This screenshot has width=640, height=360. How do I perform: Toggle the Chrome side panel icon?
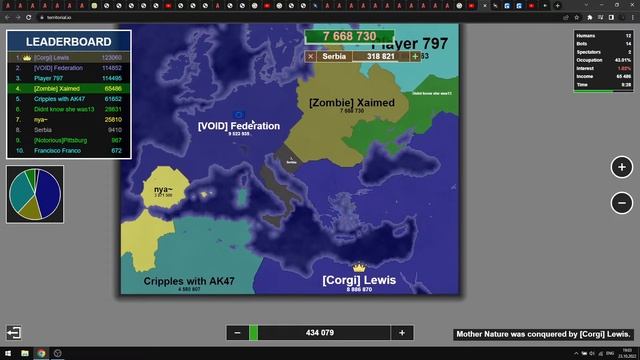coord(611,18)
